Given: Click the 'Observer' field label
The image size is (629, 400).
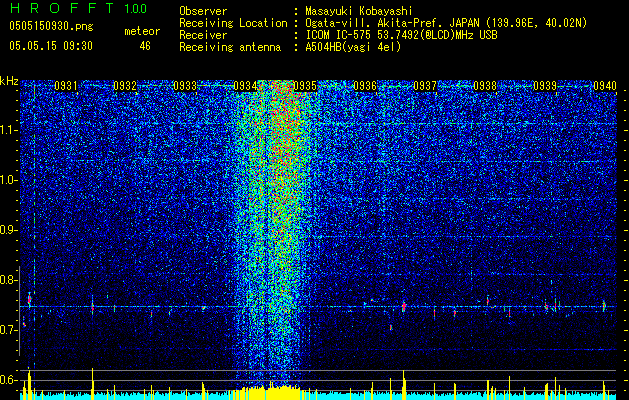Looking at the screenshot, I should pos(203,11).
